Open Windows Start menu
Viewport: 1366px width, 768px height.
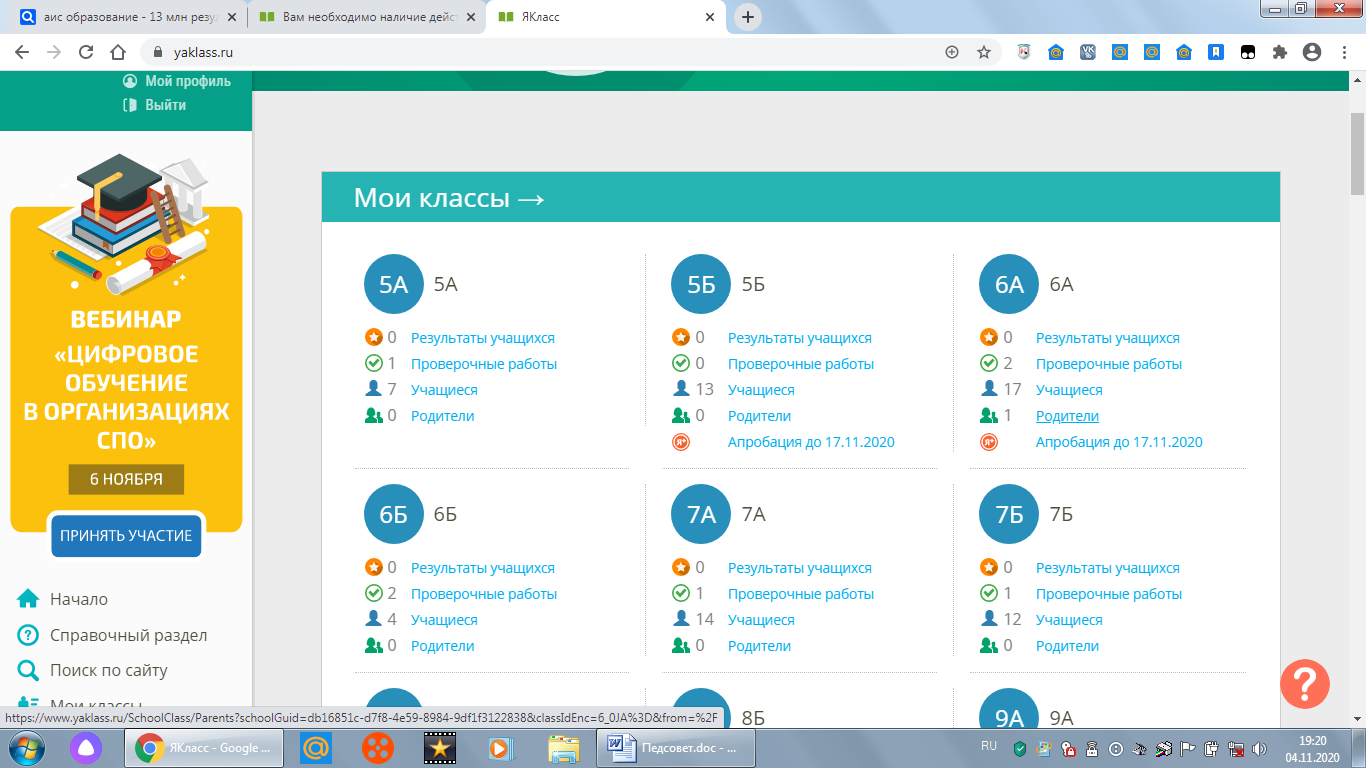[26, 747]
